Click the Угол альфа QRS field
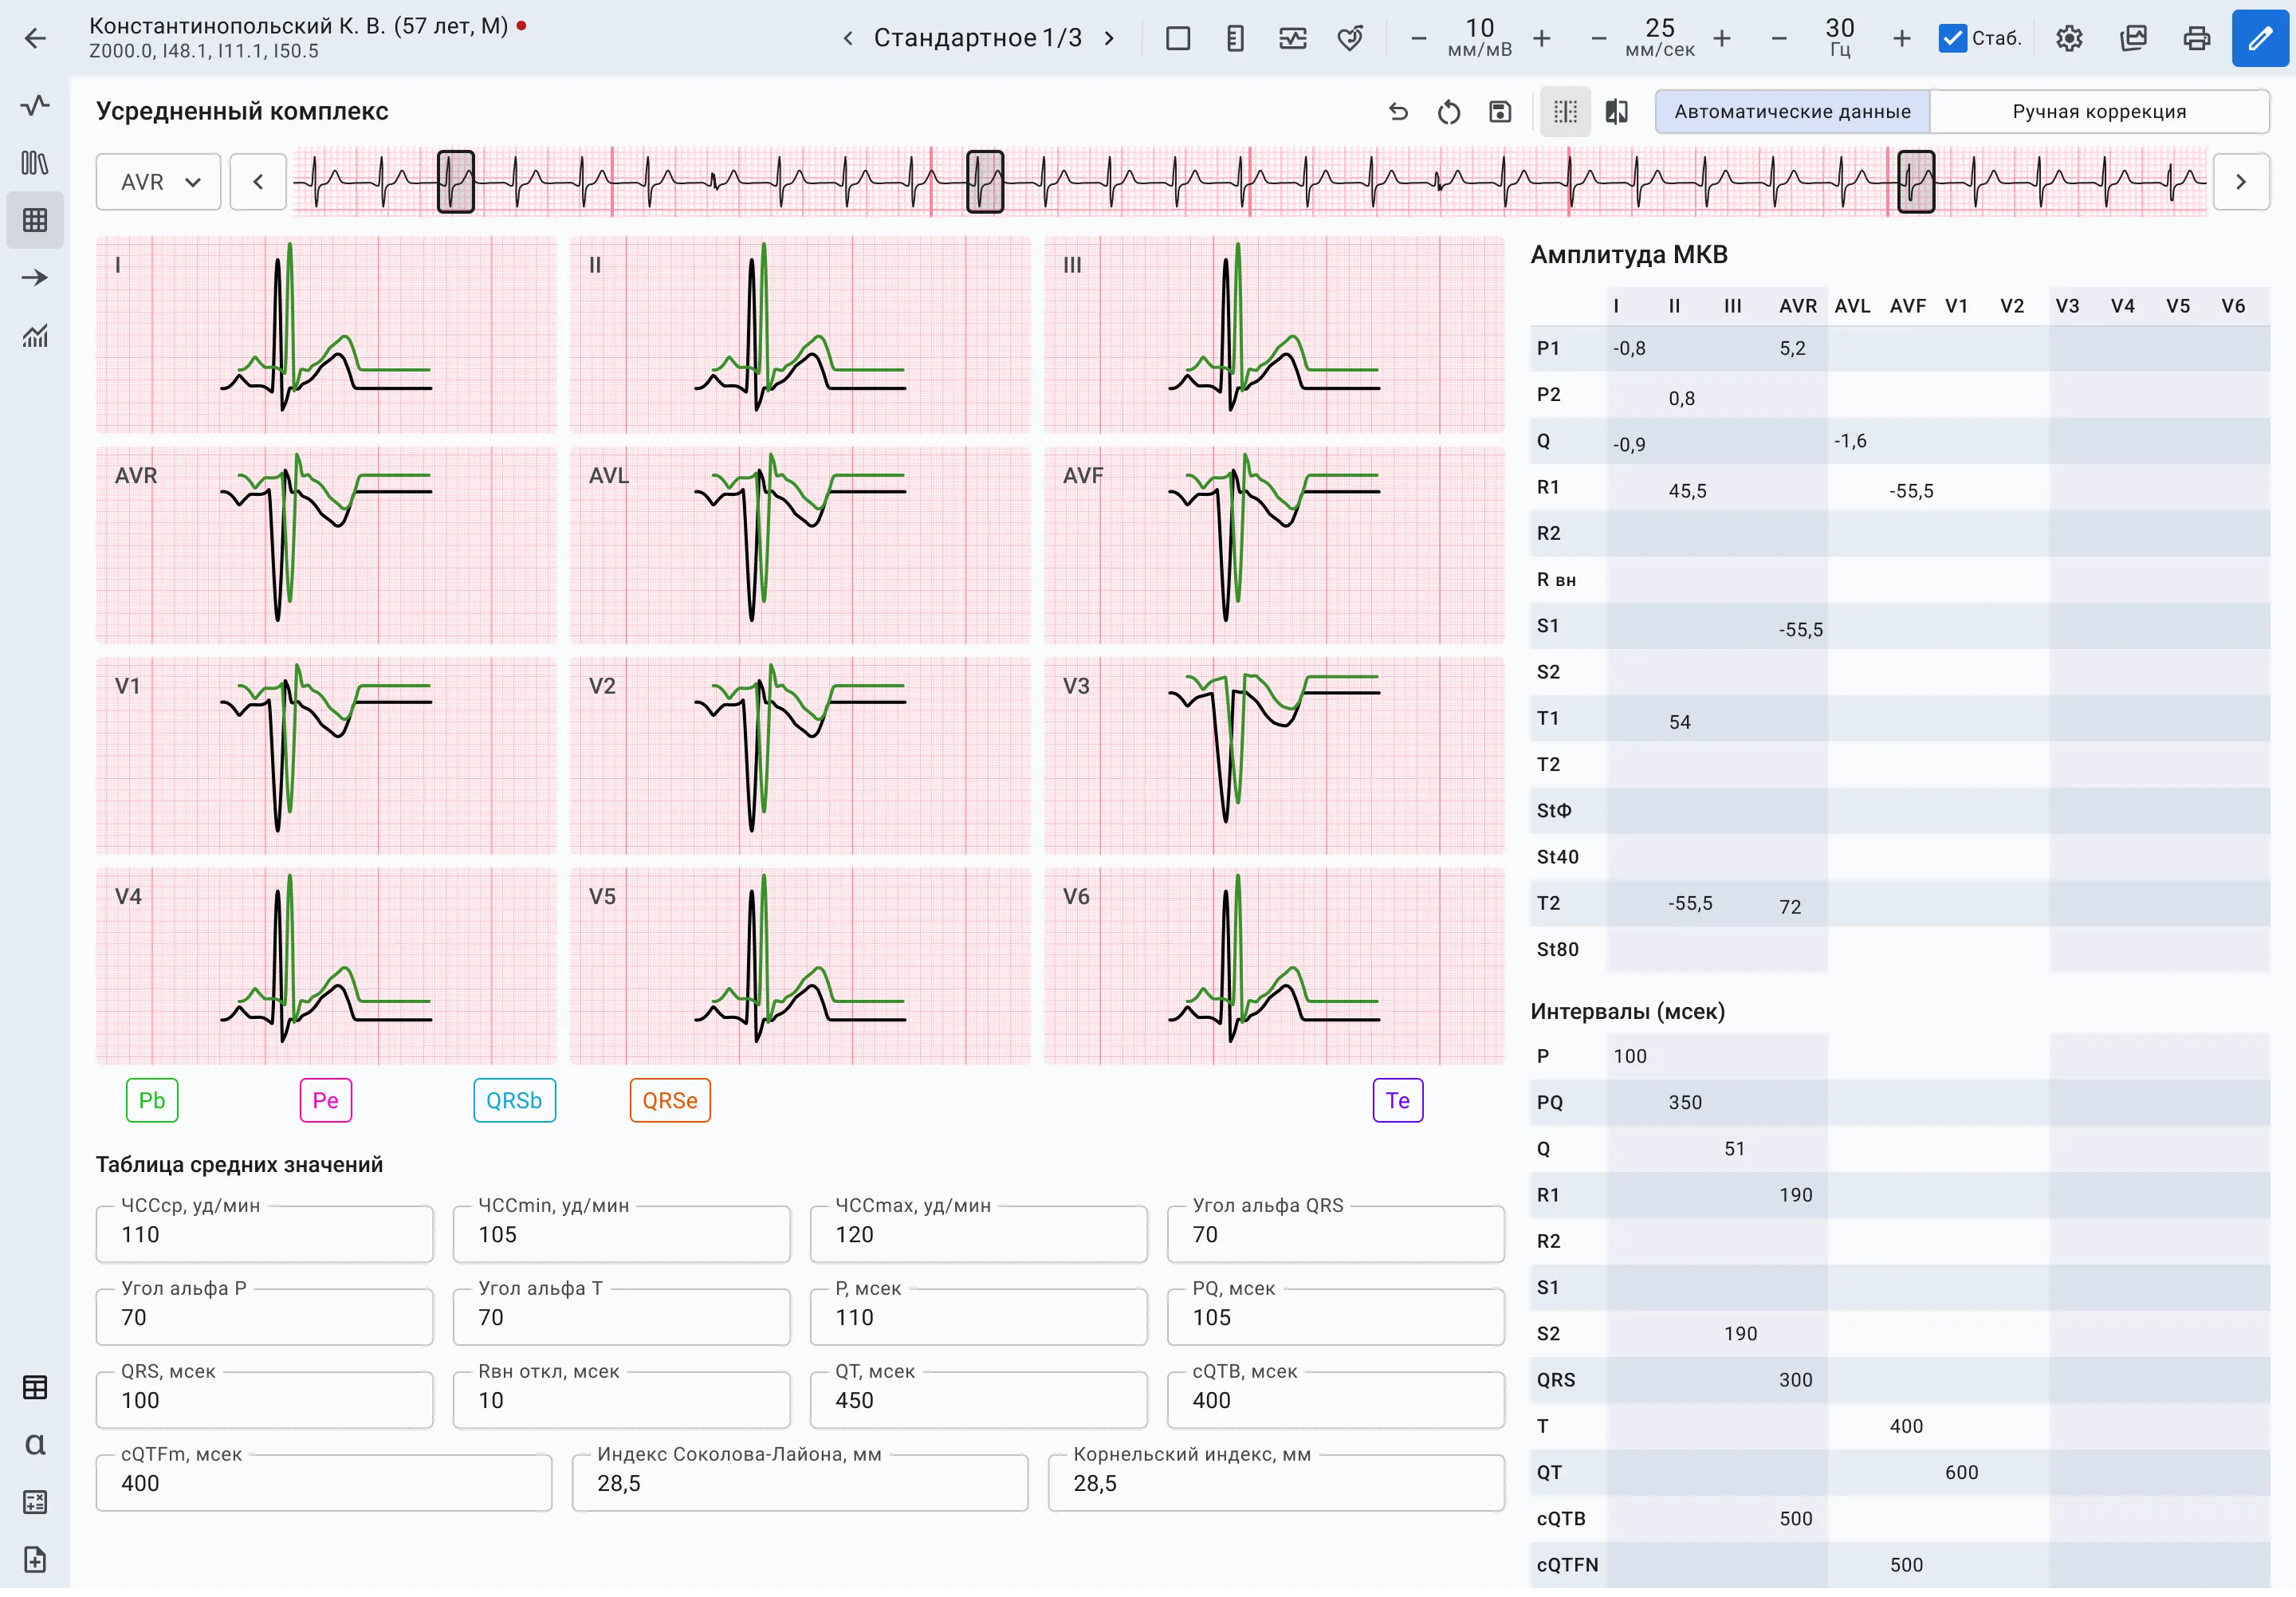 [x=1335, y=1234]
